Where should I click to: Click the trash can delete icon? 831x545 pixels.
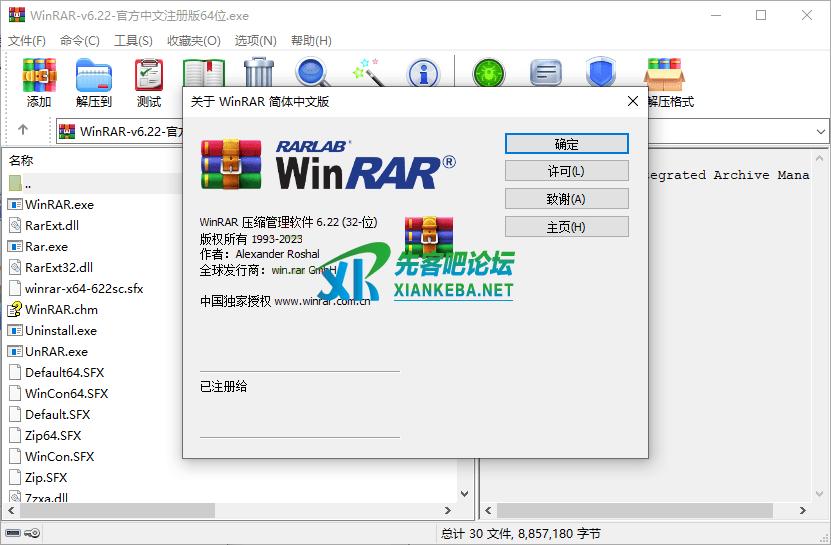tap(258, 72)
